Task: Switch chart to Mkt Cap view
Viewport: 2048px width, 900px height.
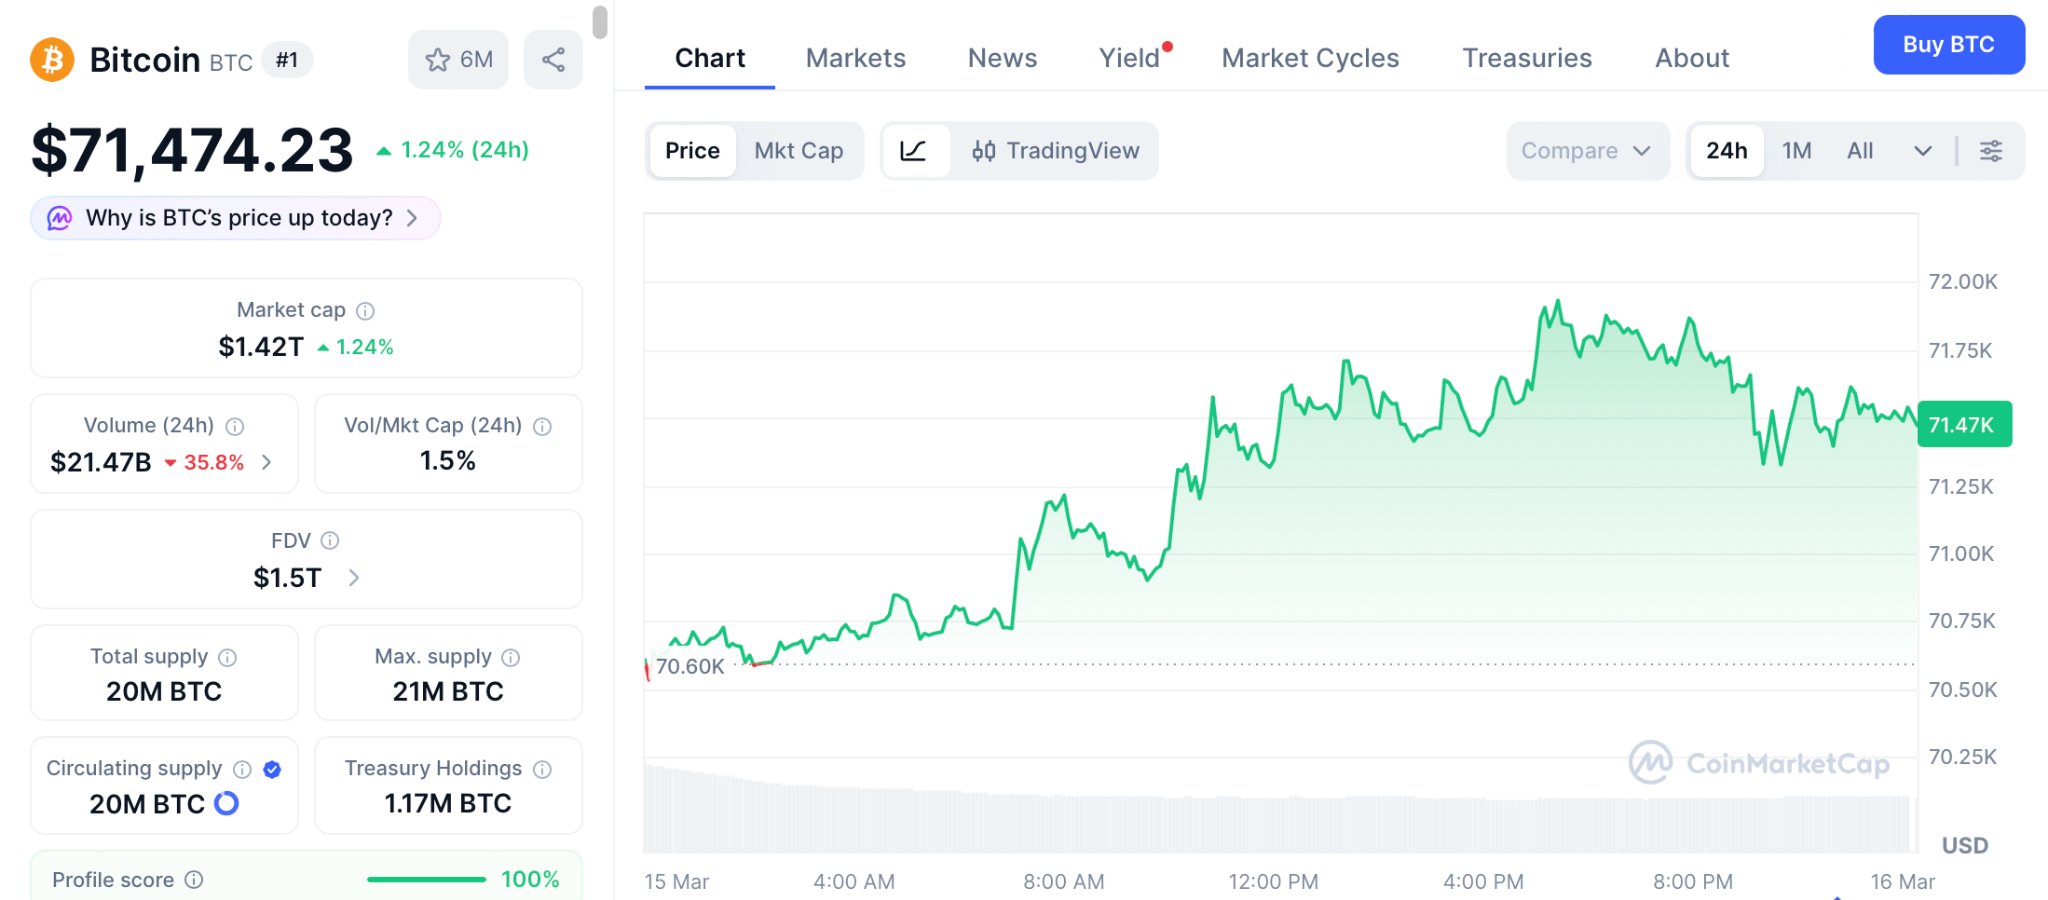Action: (798, 151)
